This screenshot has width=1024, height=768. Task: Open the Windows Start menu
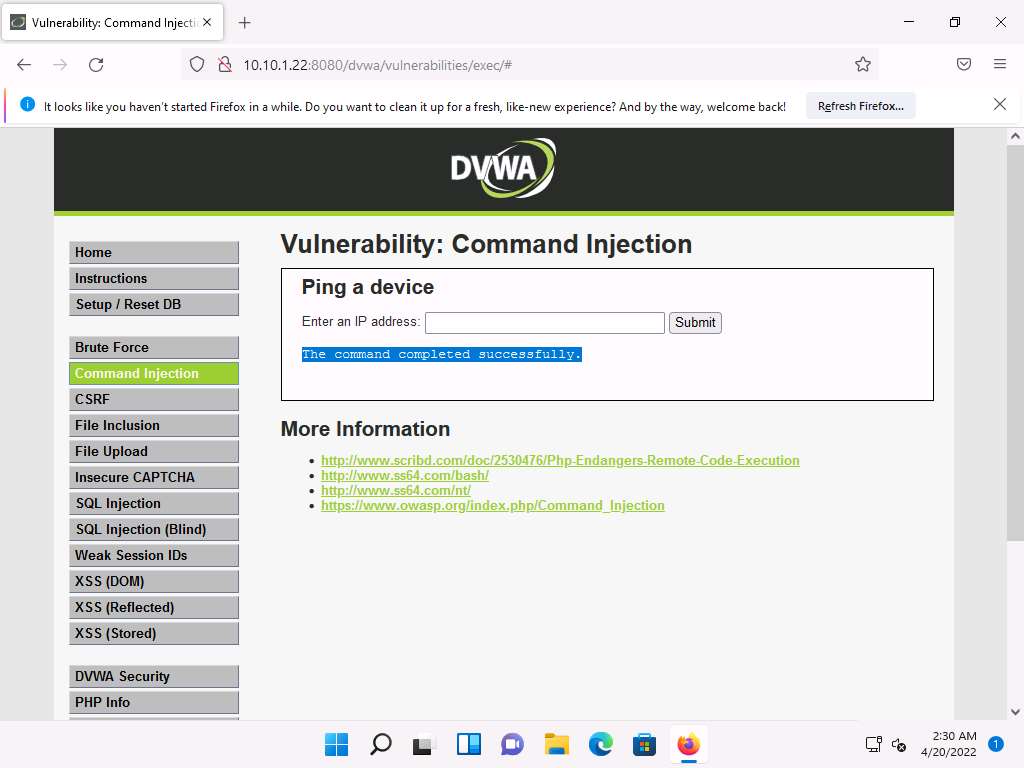336,744
